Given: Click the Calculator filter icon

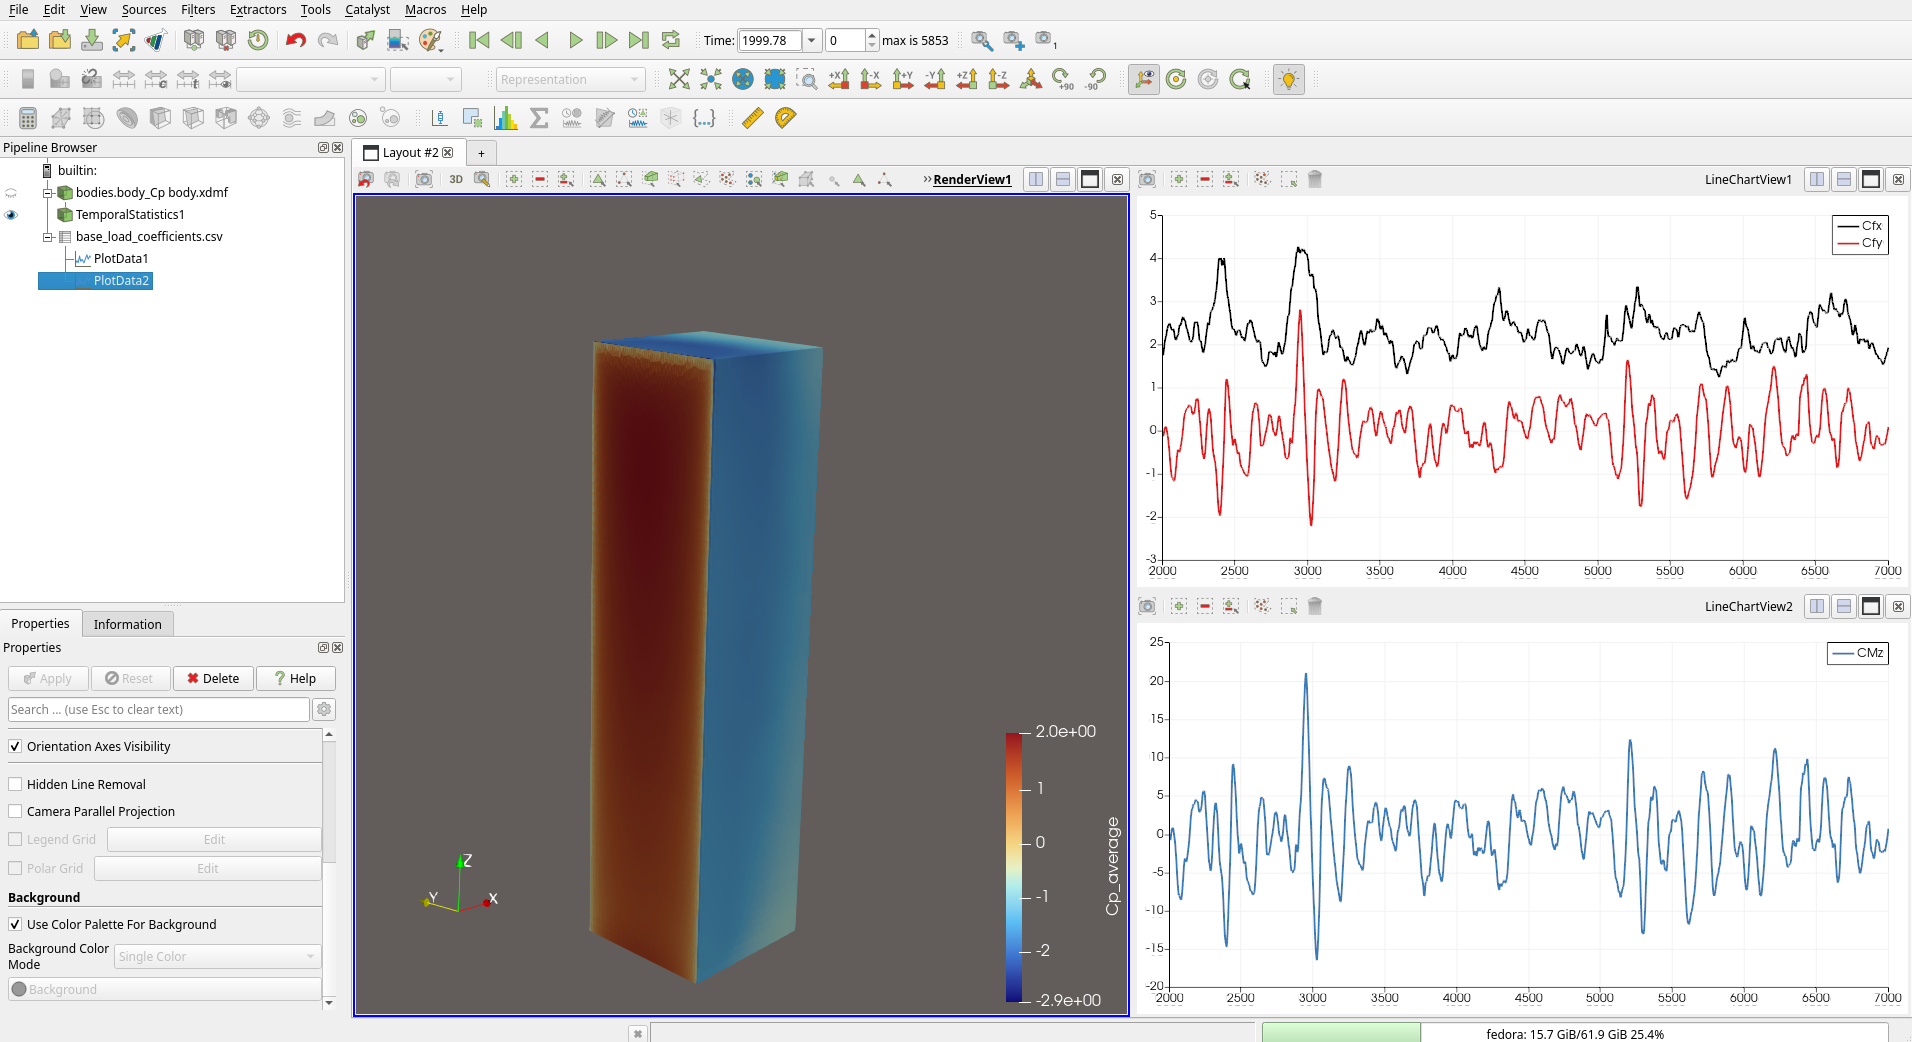Looking at the screenshot, I should click(28, 118).
